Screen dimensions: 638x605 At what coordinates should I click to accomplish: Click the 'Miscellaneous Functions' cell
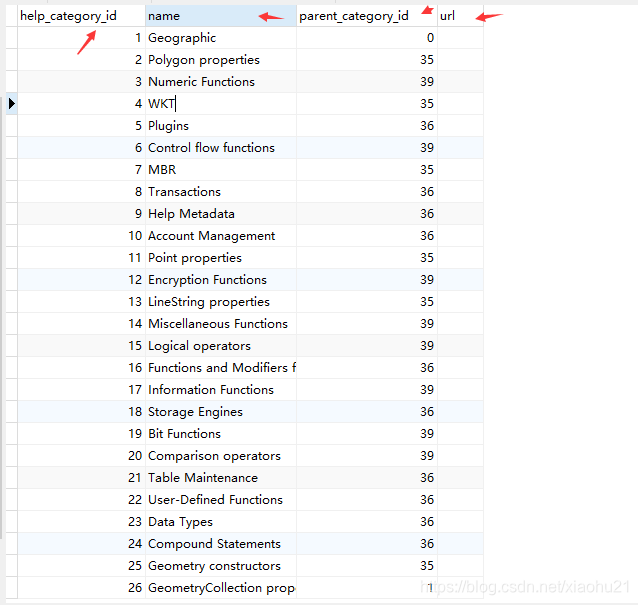[221, 323]
